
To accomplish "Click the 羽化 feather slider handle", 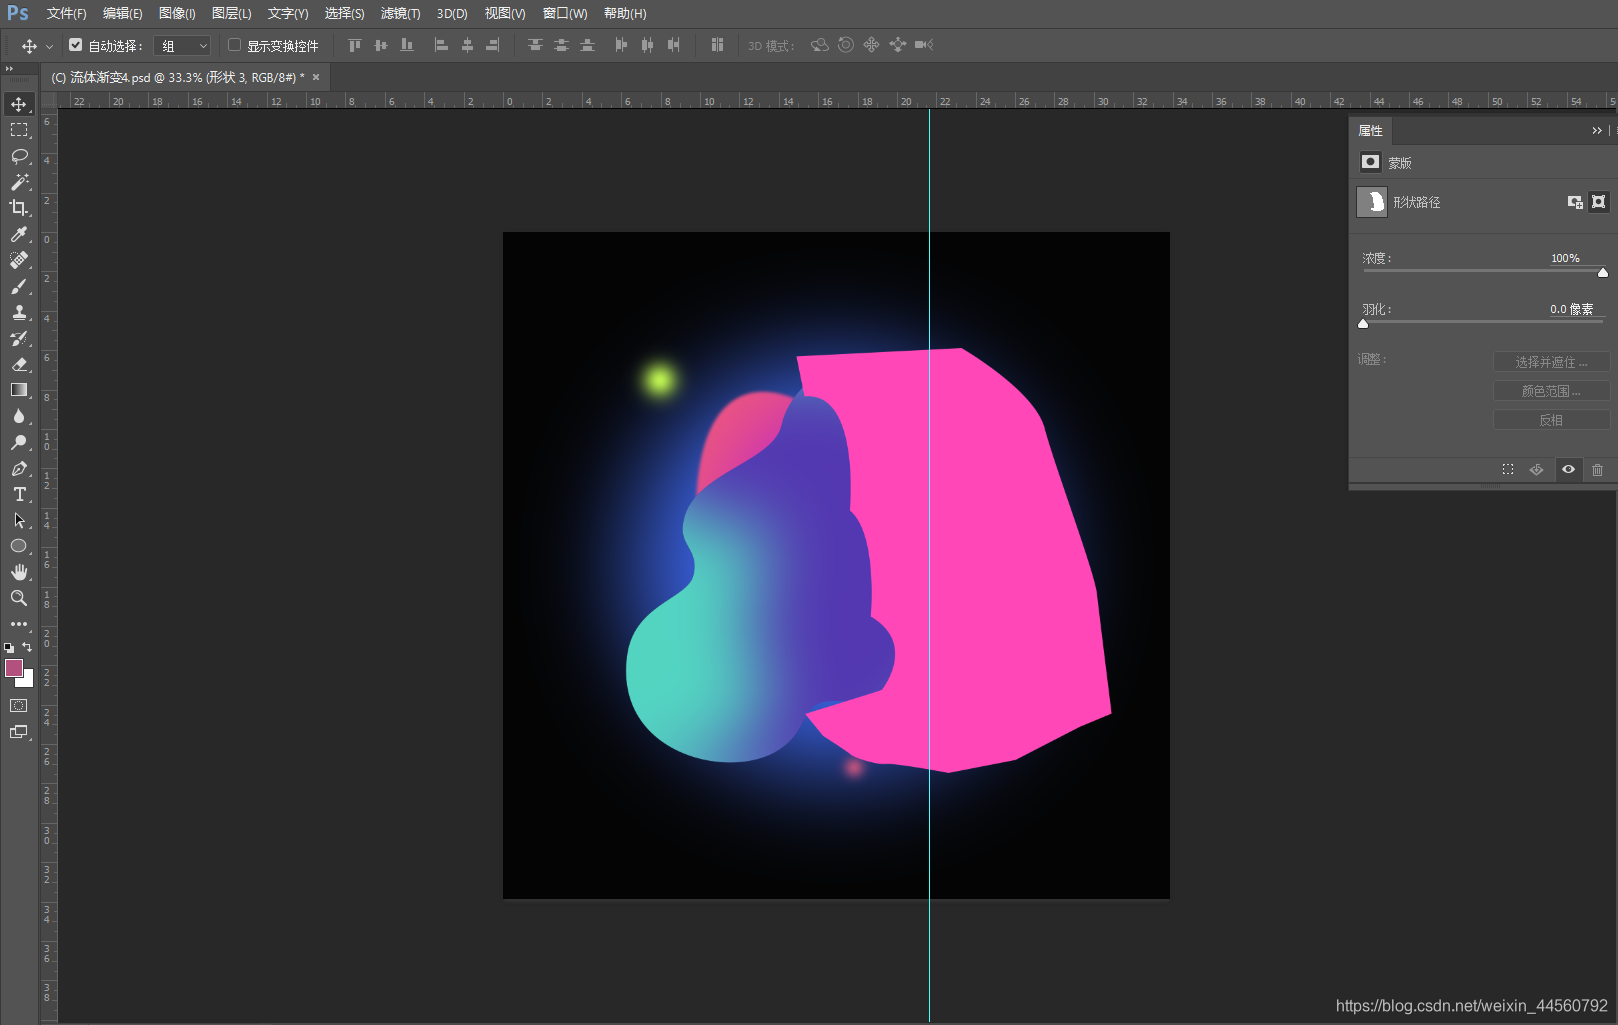I will click(1363, 324).
